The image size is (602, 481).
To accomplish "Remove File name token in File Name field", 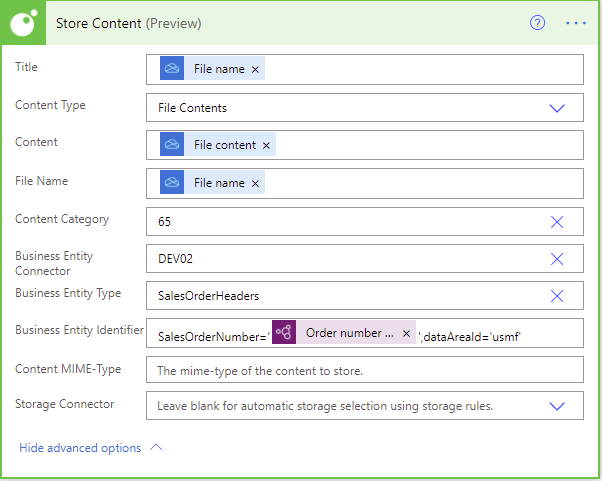I will (255, 183).
